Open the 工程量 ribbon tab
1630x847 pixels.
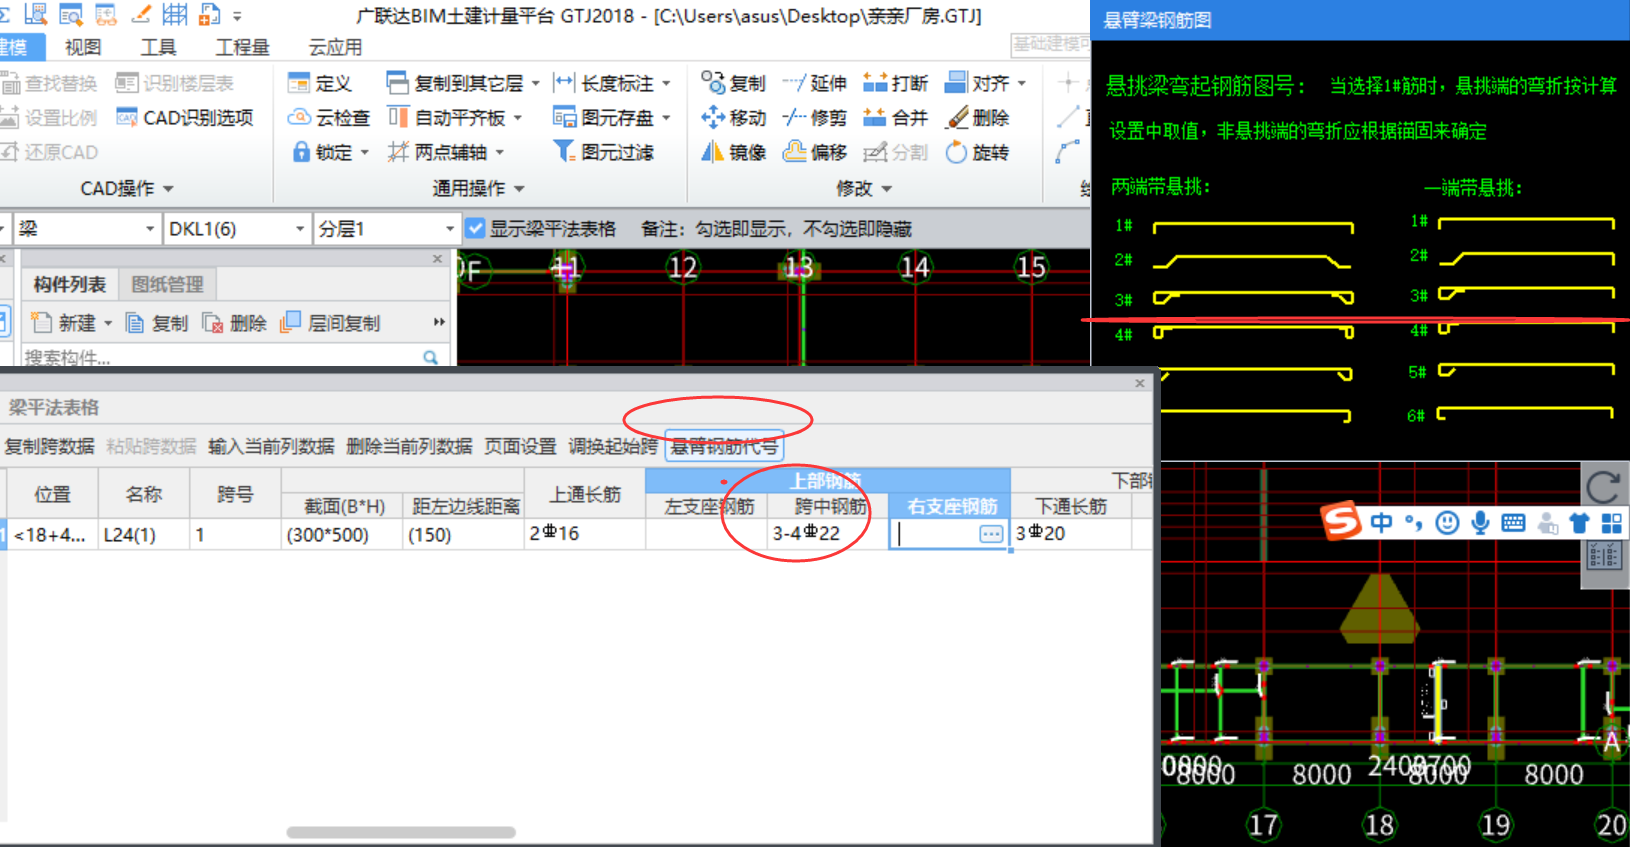(243, 47)
